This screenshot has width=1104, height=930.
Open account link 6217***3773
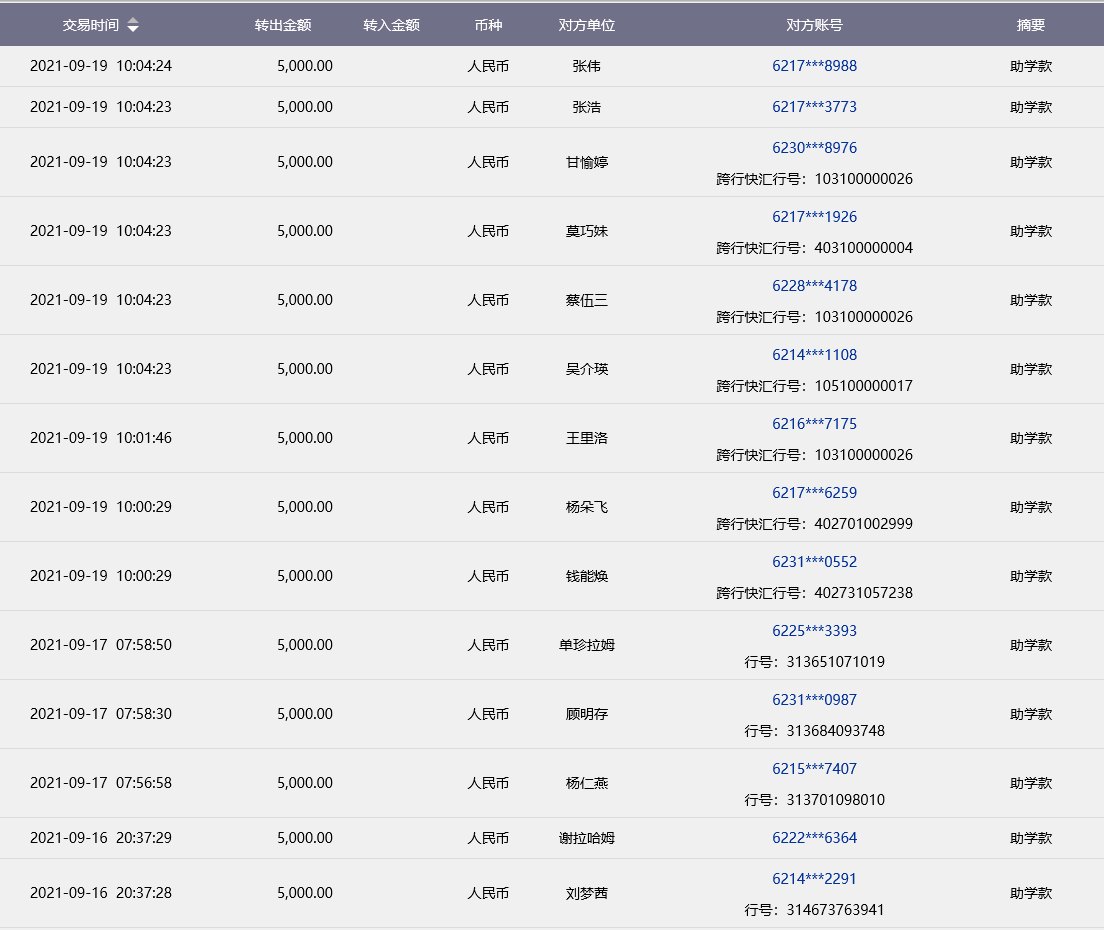[814, 107]
